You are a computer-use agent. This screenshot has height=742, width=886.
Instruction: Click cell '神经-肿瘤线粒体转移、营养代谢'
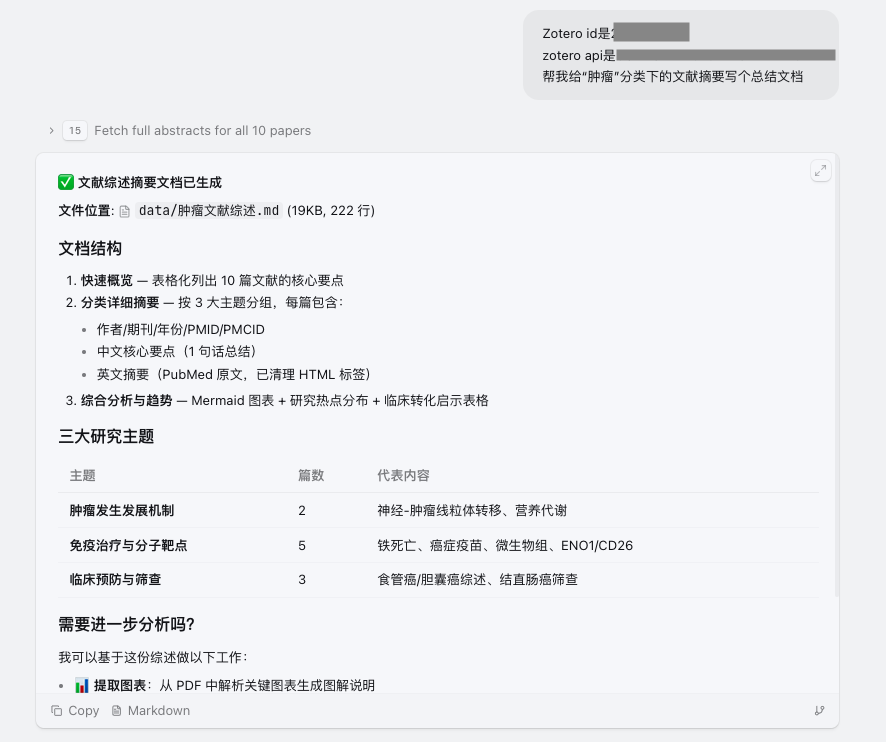click(472, 510)
